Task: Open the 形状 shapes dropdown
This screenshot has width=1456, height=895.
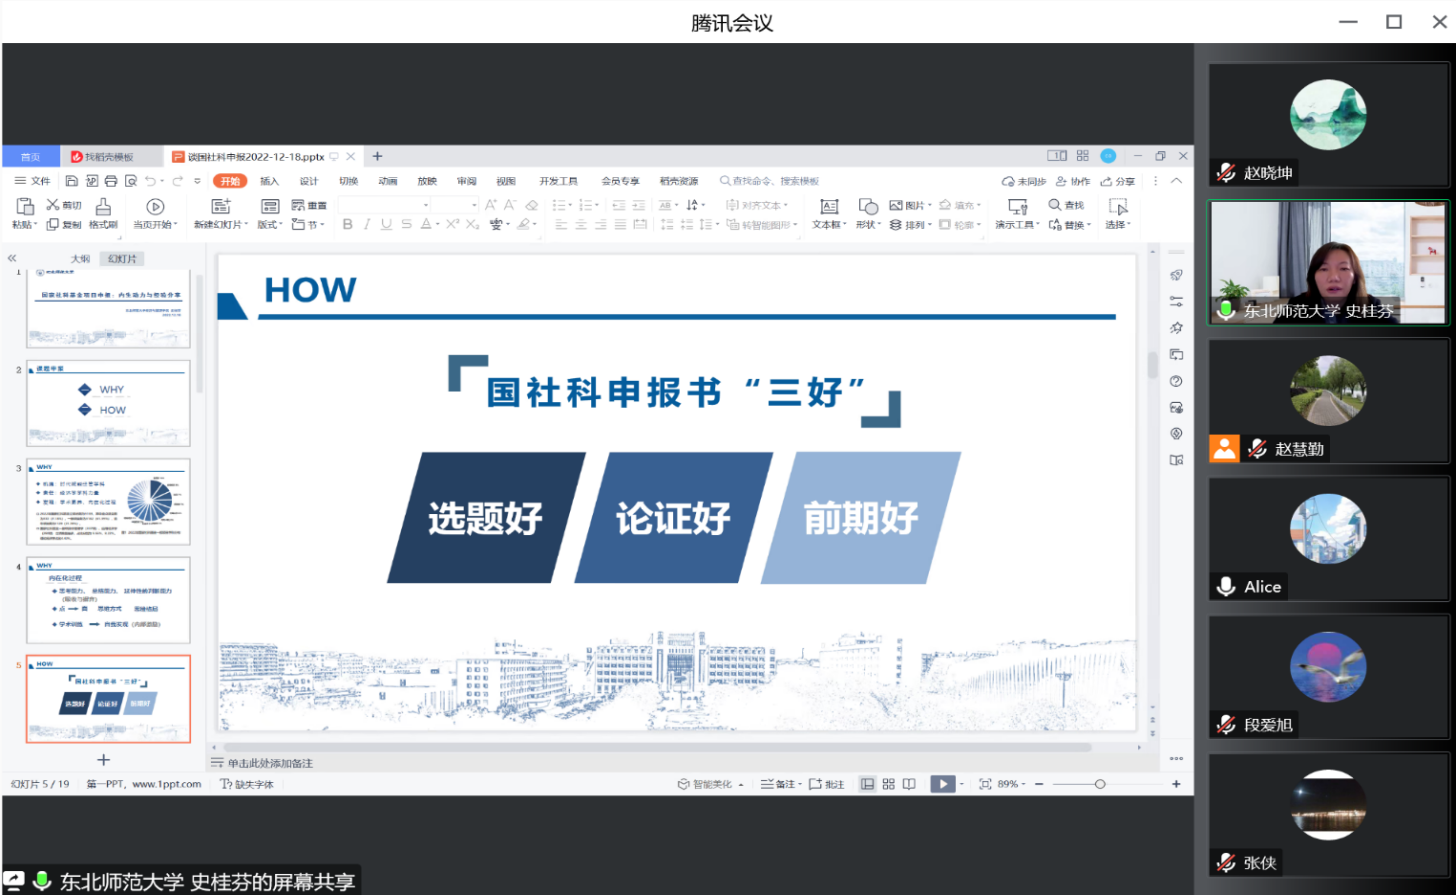Action: coord(867,225)
